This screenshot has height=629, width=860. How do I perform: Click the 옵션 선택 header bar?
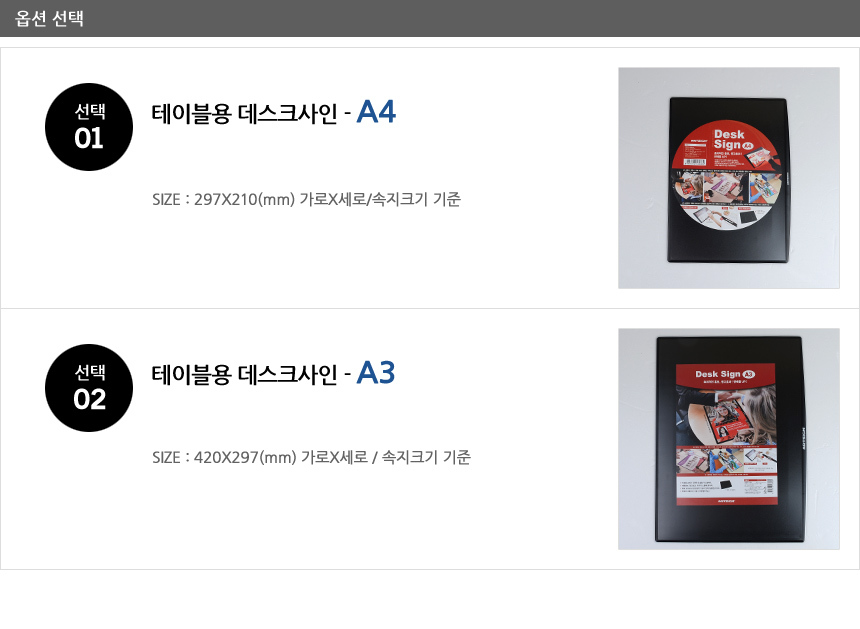pos(430,18)
